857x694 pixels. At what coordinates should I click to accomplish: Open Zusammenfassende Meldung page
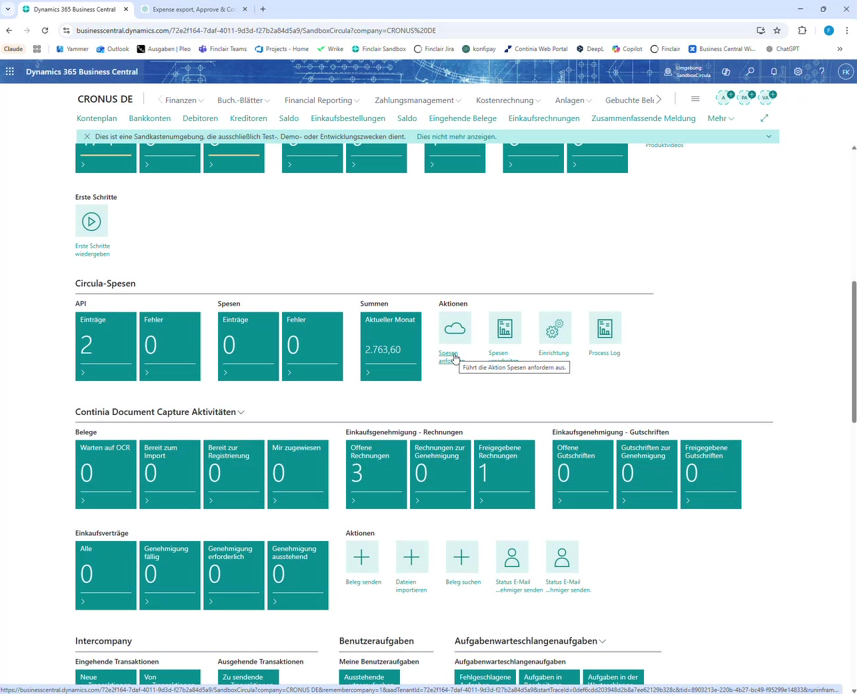[643, 119]
